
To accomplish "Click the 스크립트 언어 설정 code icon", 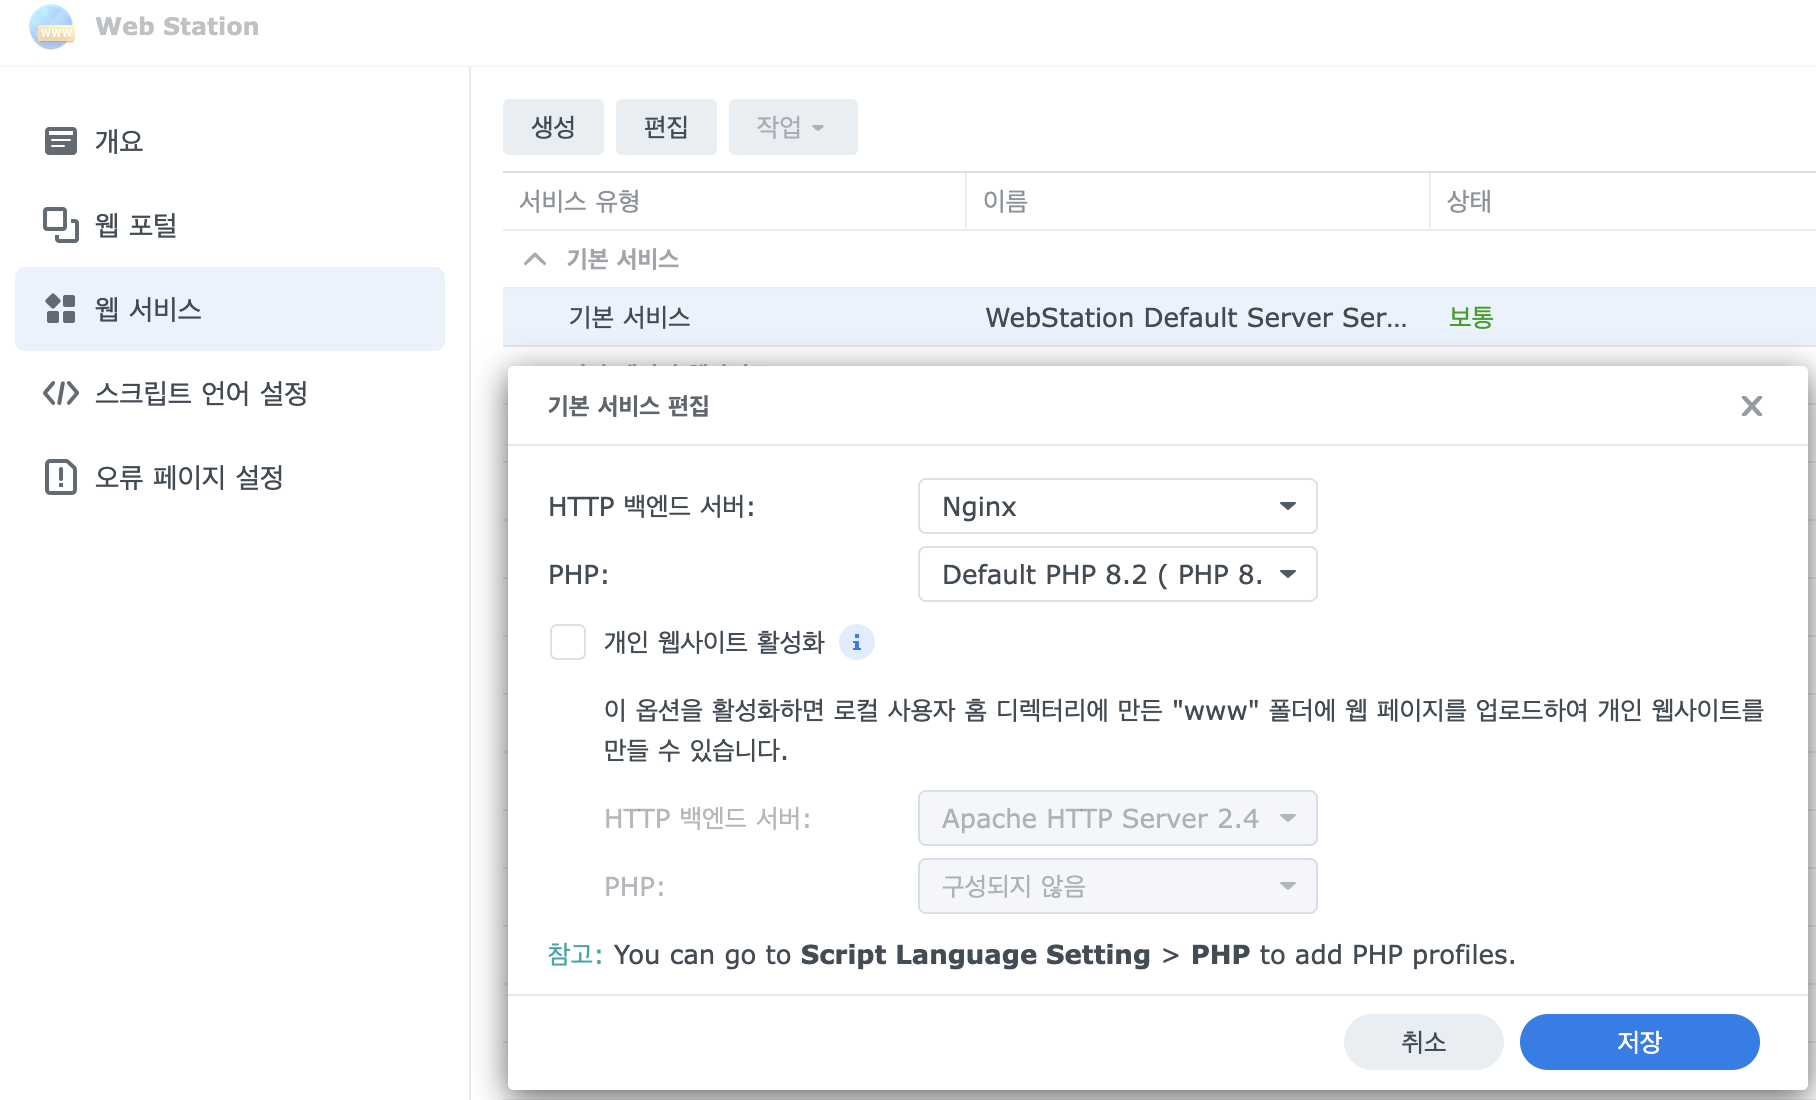I will click(x=61, y=393).
